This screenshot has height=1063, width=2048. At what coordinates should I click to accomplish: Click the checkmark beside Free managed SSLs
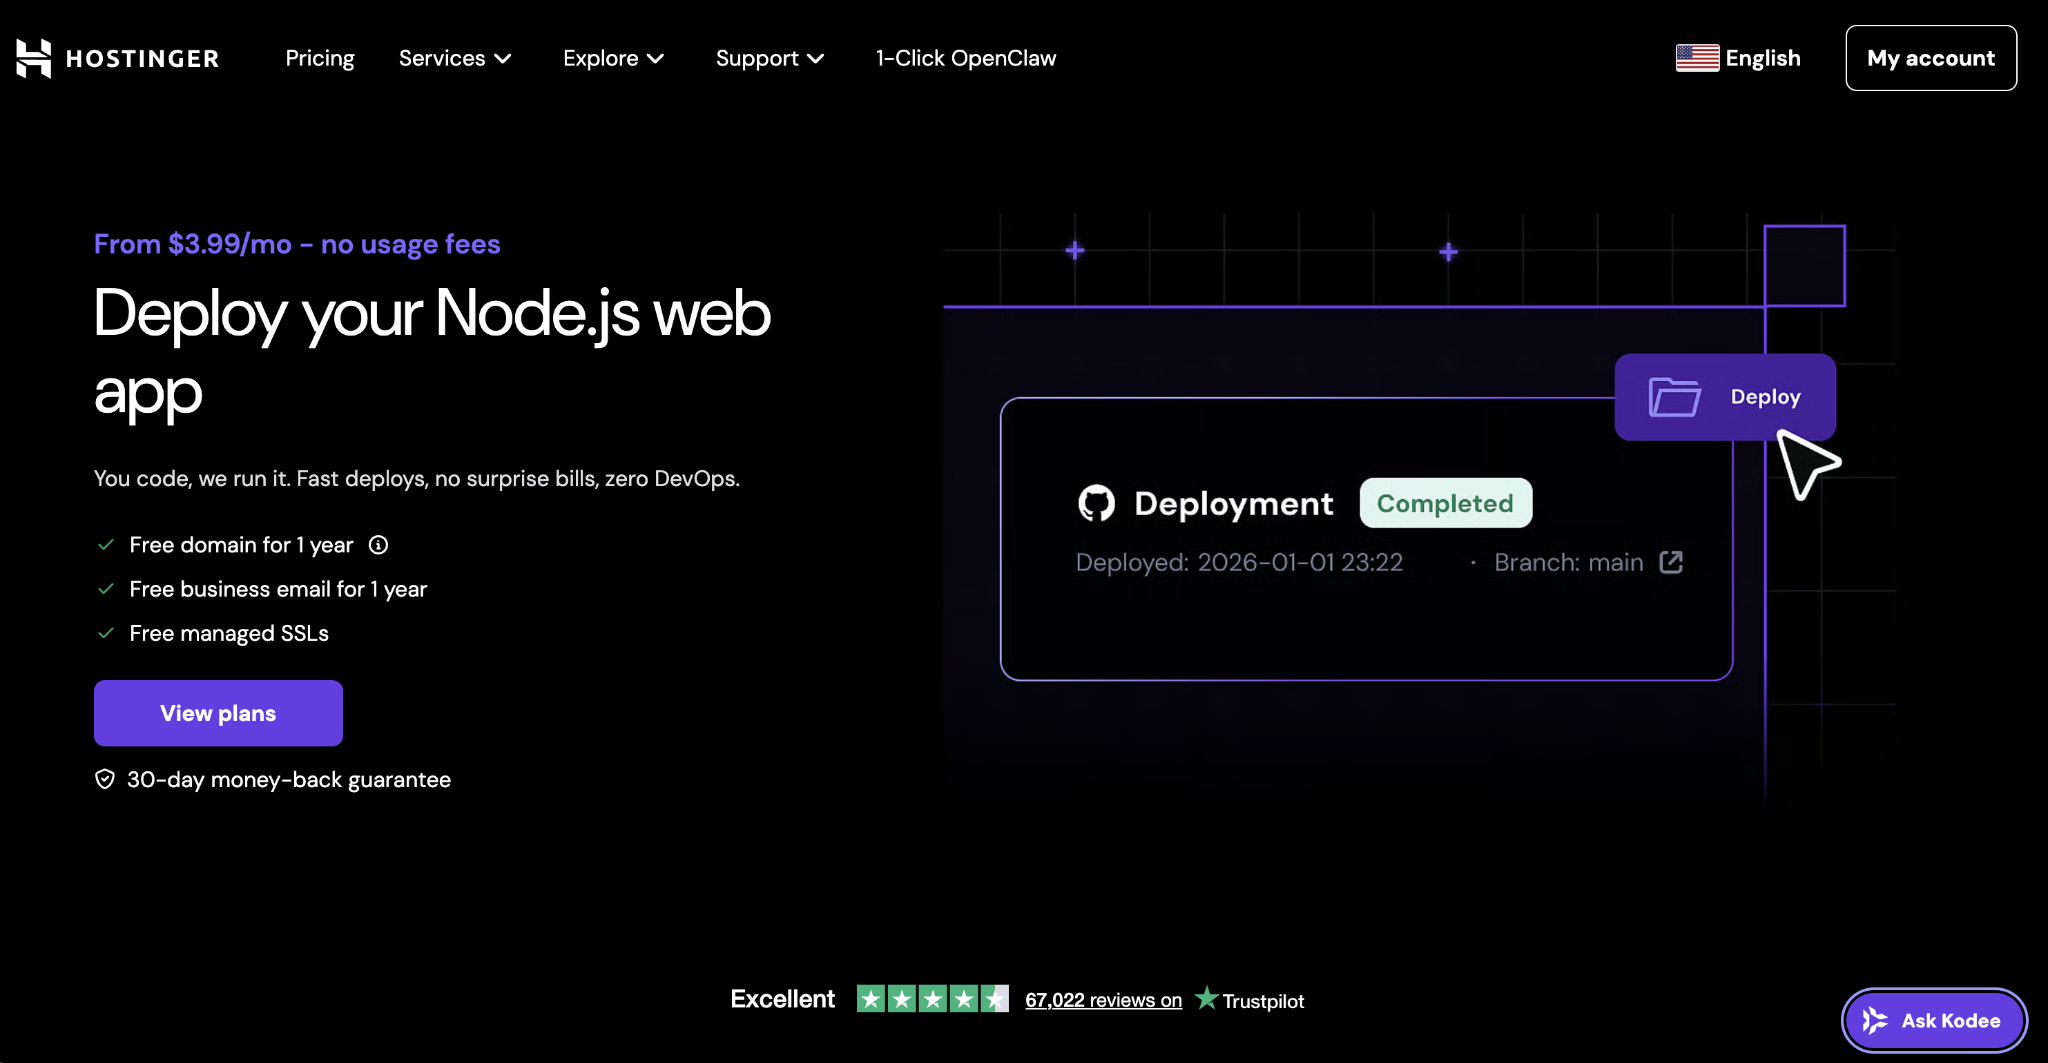(105, 633)
